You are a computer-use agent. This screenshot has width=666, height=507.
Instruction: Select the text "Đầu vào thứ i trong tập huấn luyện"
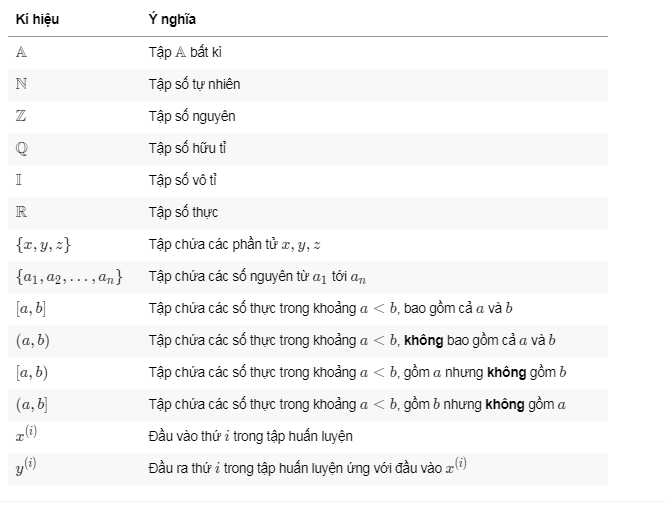click(250, 436)
